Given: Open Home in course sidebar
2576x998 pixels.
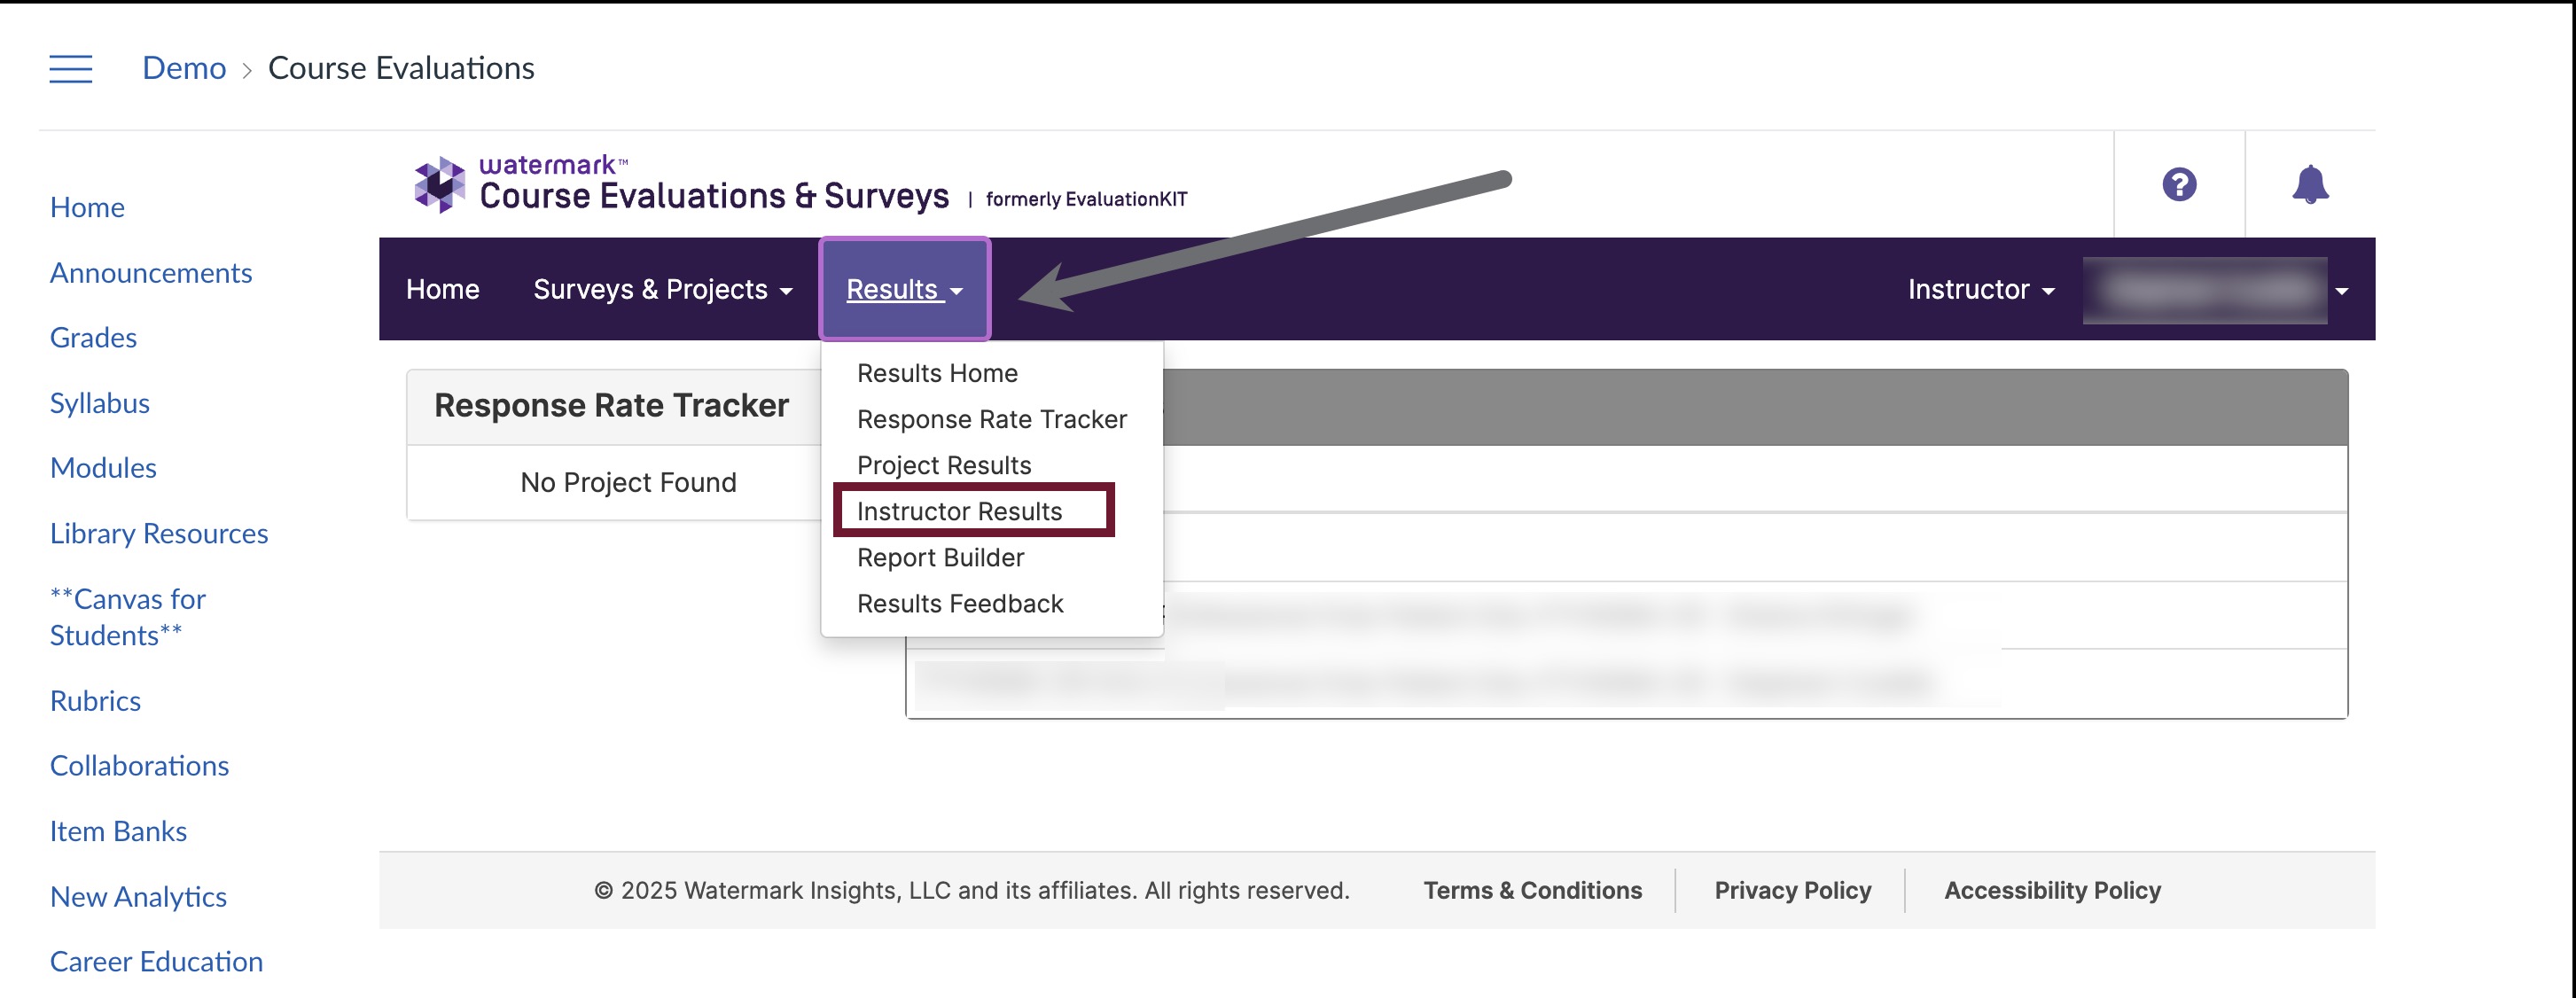Looking at the screenshot, I should coord(87,207).
